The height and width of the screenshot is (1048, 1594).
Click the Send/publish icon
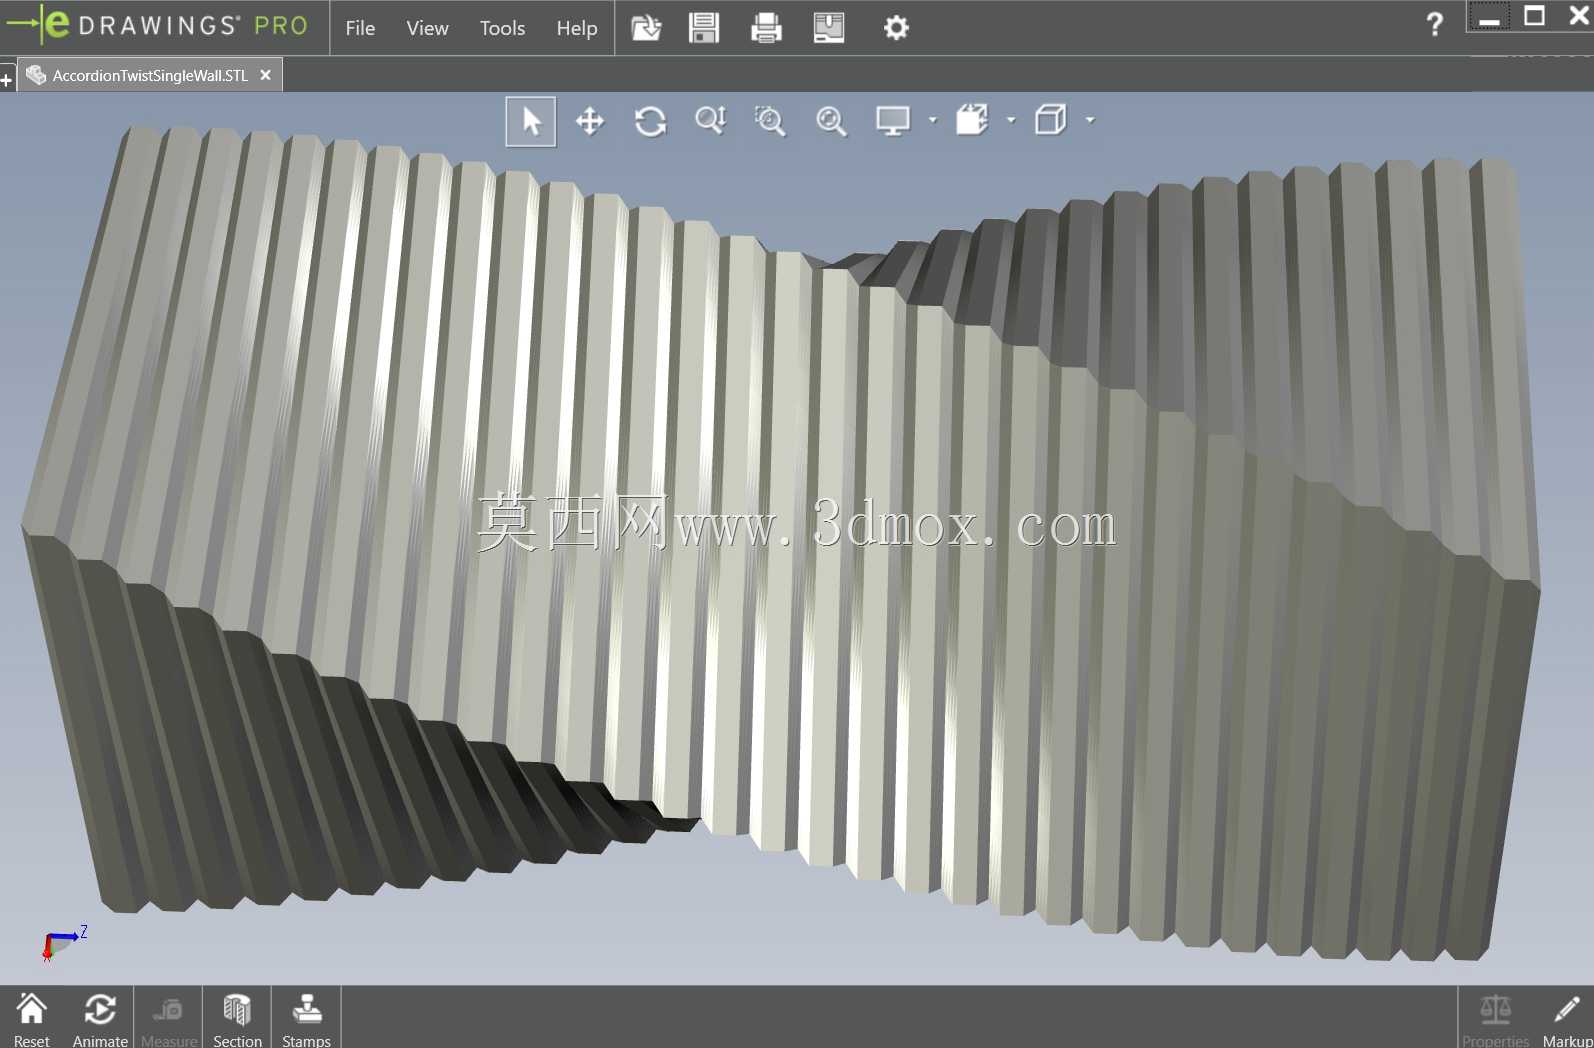(829, 28)
